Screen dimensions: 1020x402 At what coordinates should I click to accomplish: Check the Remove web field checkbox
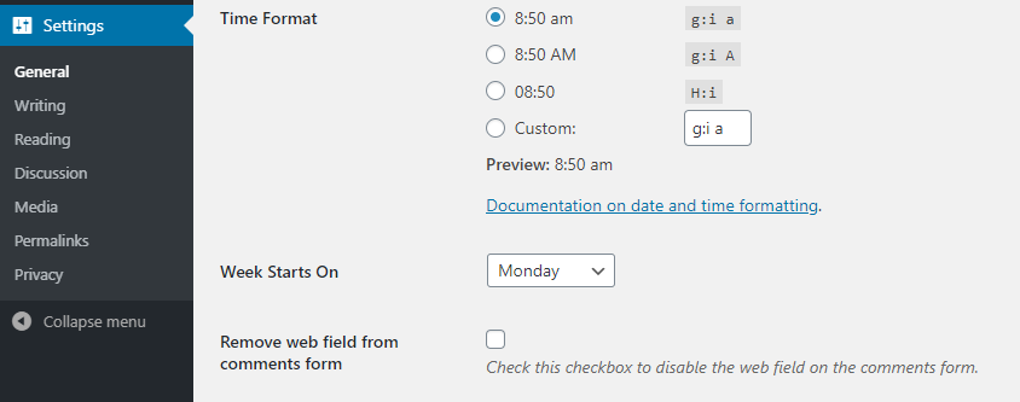tap(496, 339)
